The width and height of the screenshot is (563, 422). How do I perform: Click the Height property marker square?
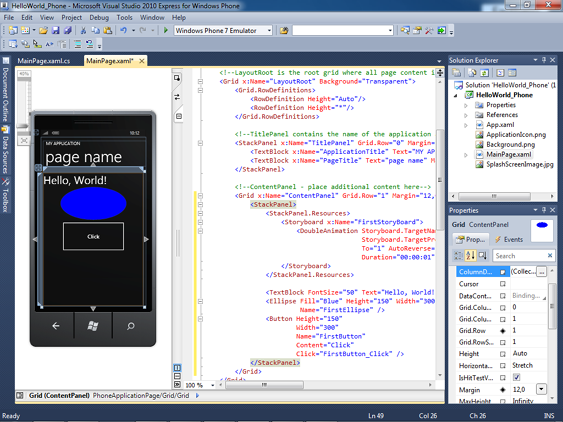pyautogui.click(x=503, y=354)
